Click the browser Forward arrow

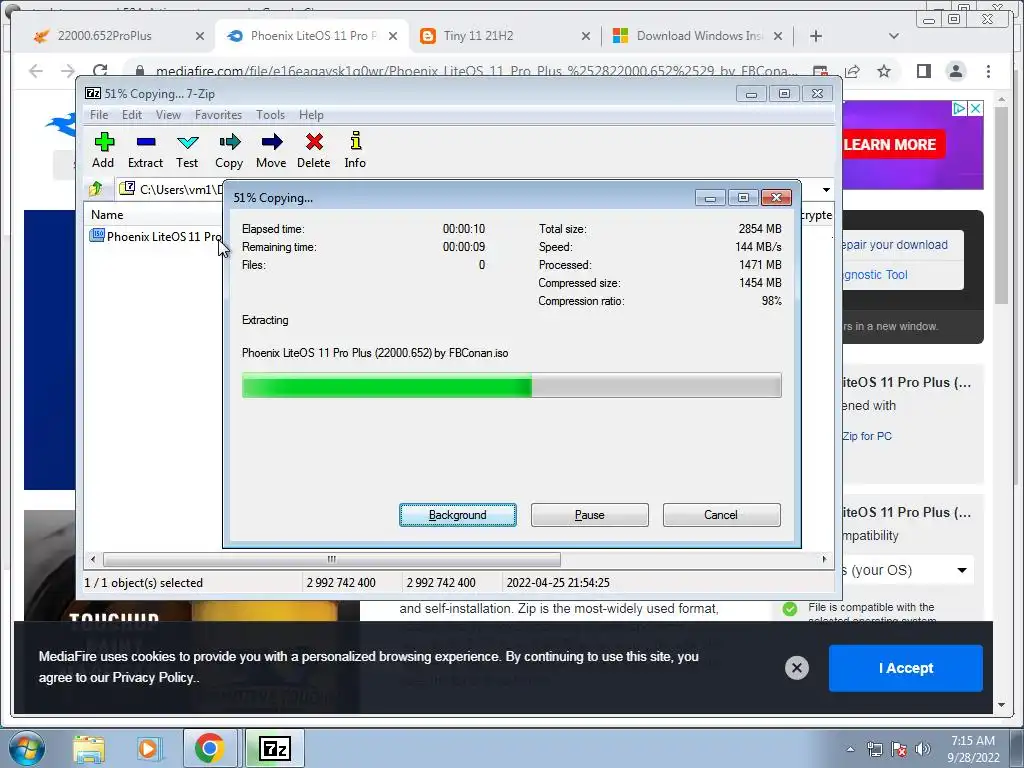tap(68, 71)
